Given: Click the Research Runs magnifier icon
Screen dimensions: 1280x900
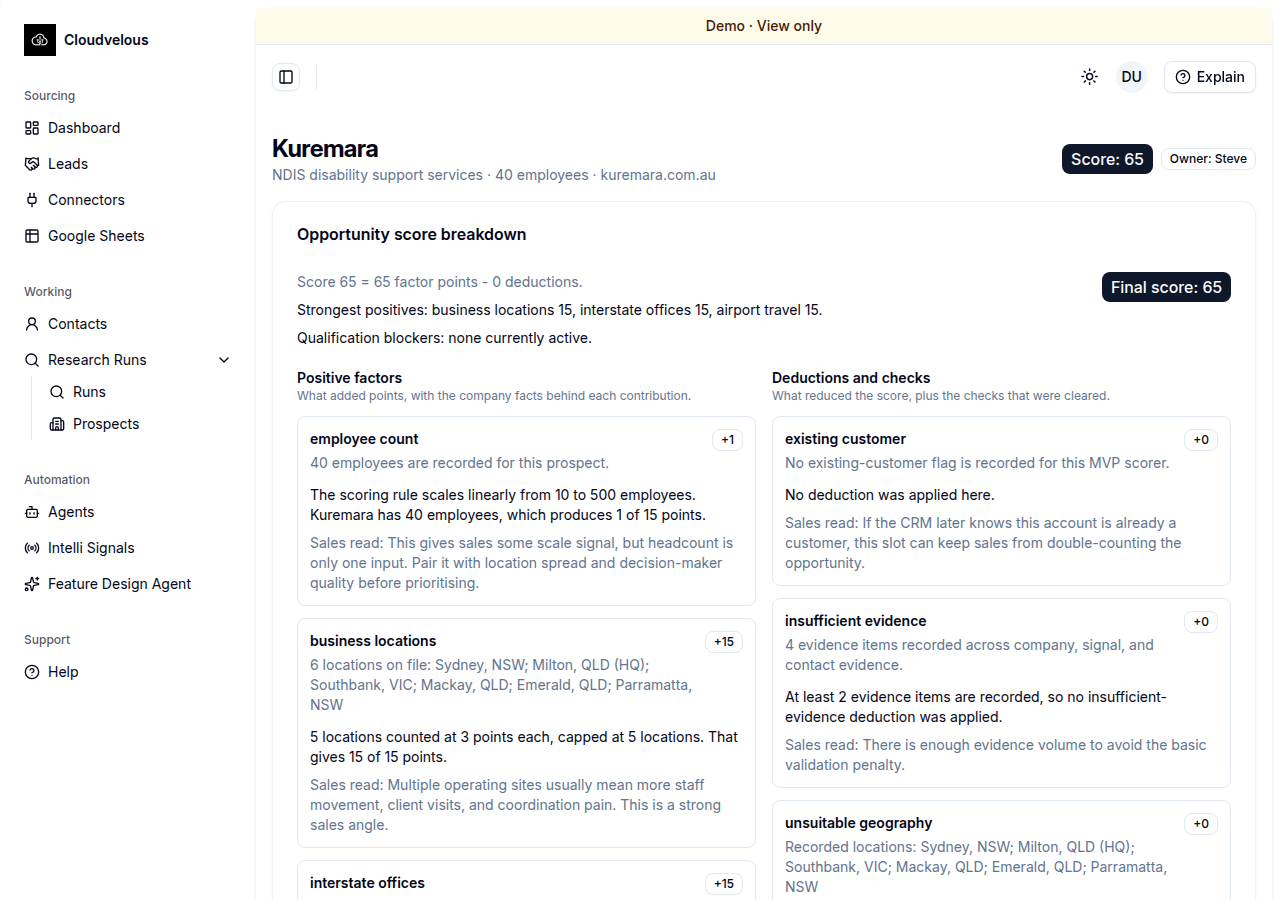Looking at the screenshot, I should 32,360.
